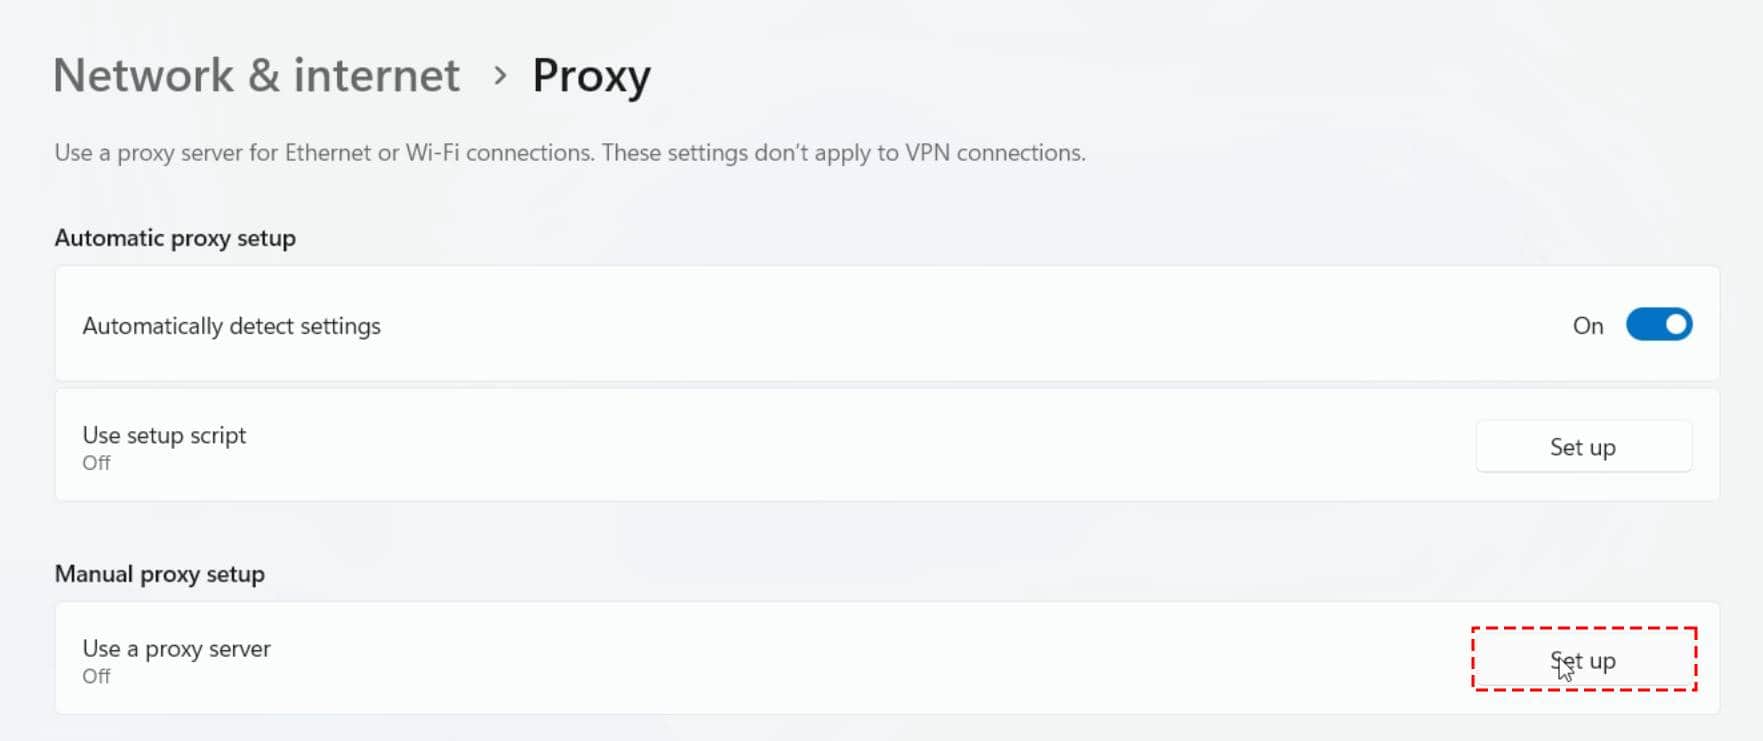Click Off status under Use a proxy server

pos(96,677)
